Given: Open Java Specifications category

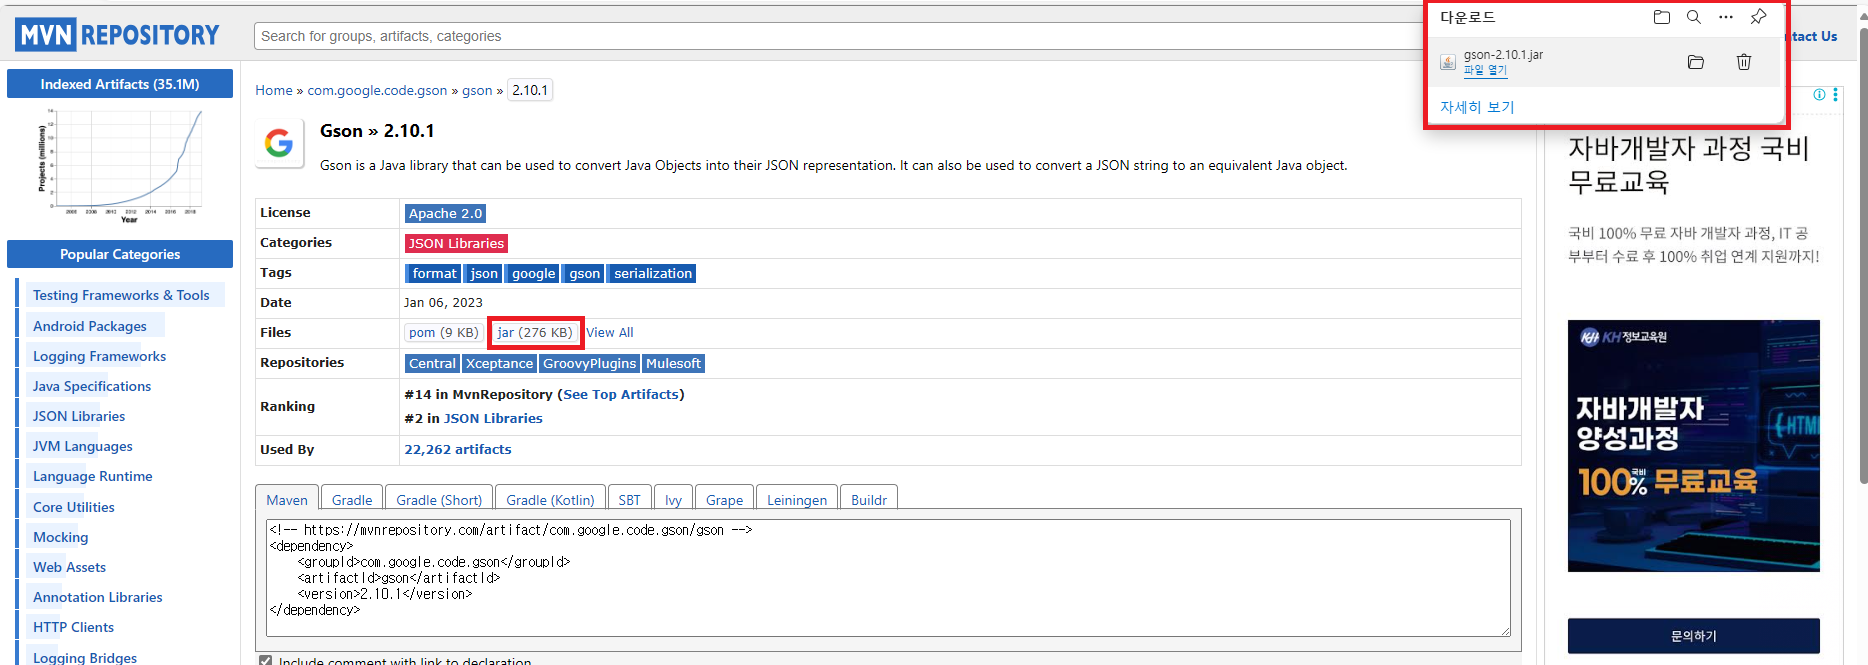Looking at the screenshot, I should pyautogui.click(x=92, y=386).
